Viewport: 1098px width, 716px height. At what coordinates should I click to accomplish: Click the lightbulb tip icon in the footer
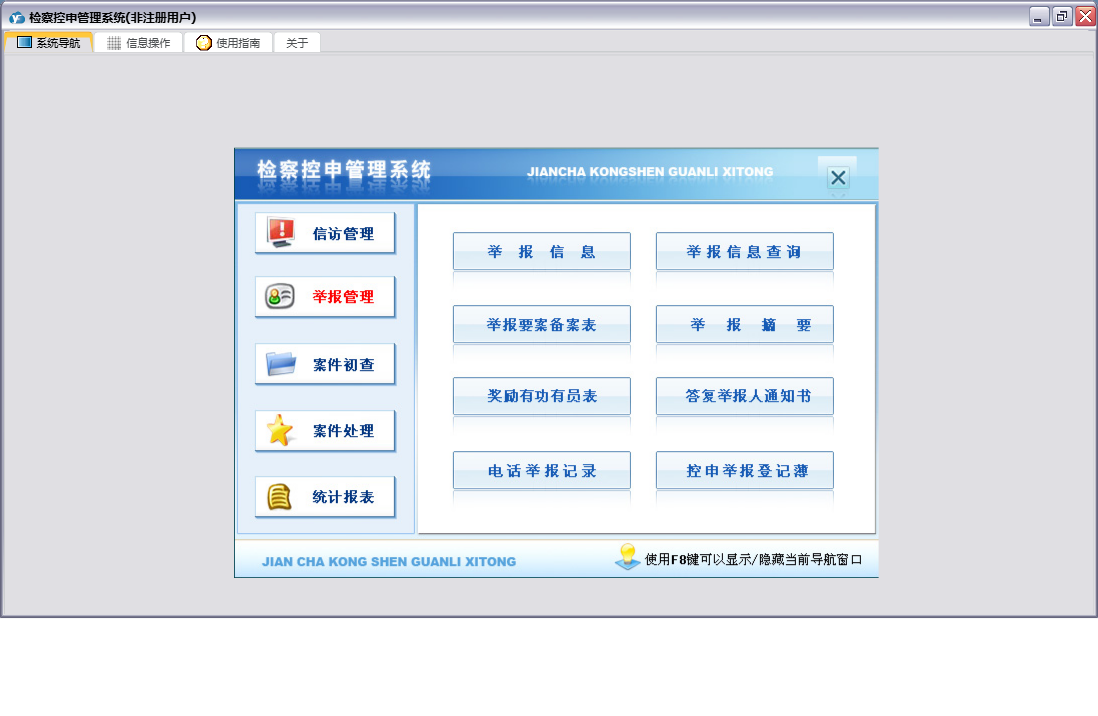pyautogui.click(x=627, y=556)
